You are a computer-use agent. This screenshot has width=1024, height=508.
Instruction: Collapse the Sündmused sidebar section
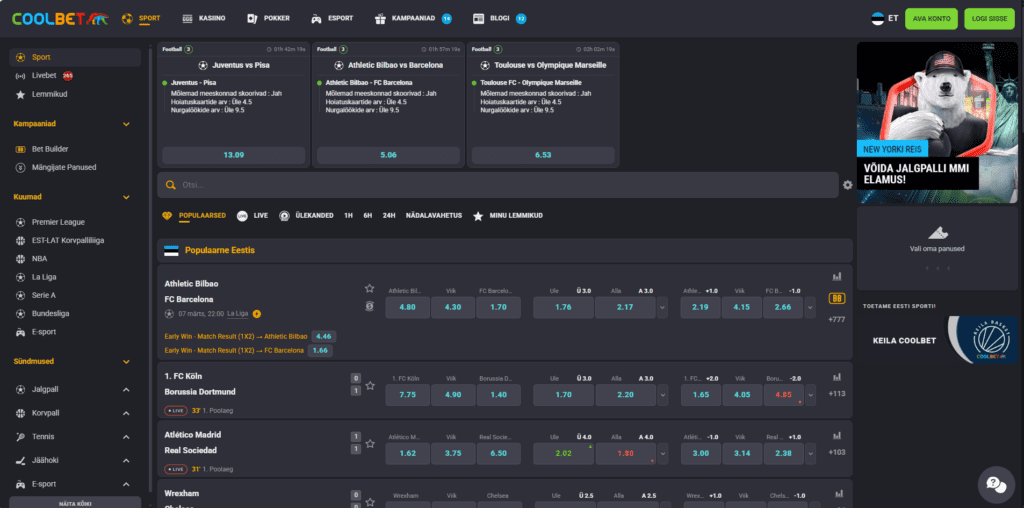(126, 362)
